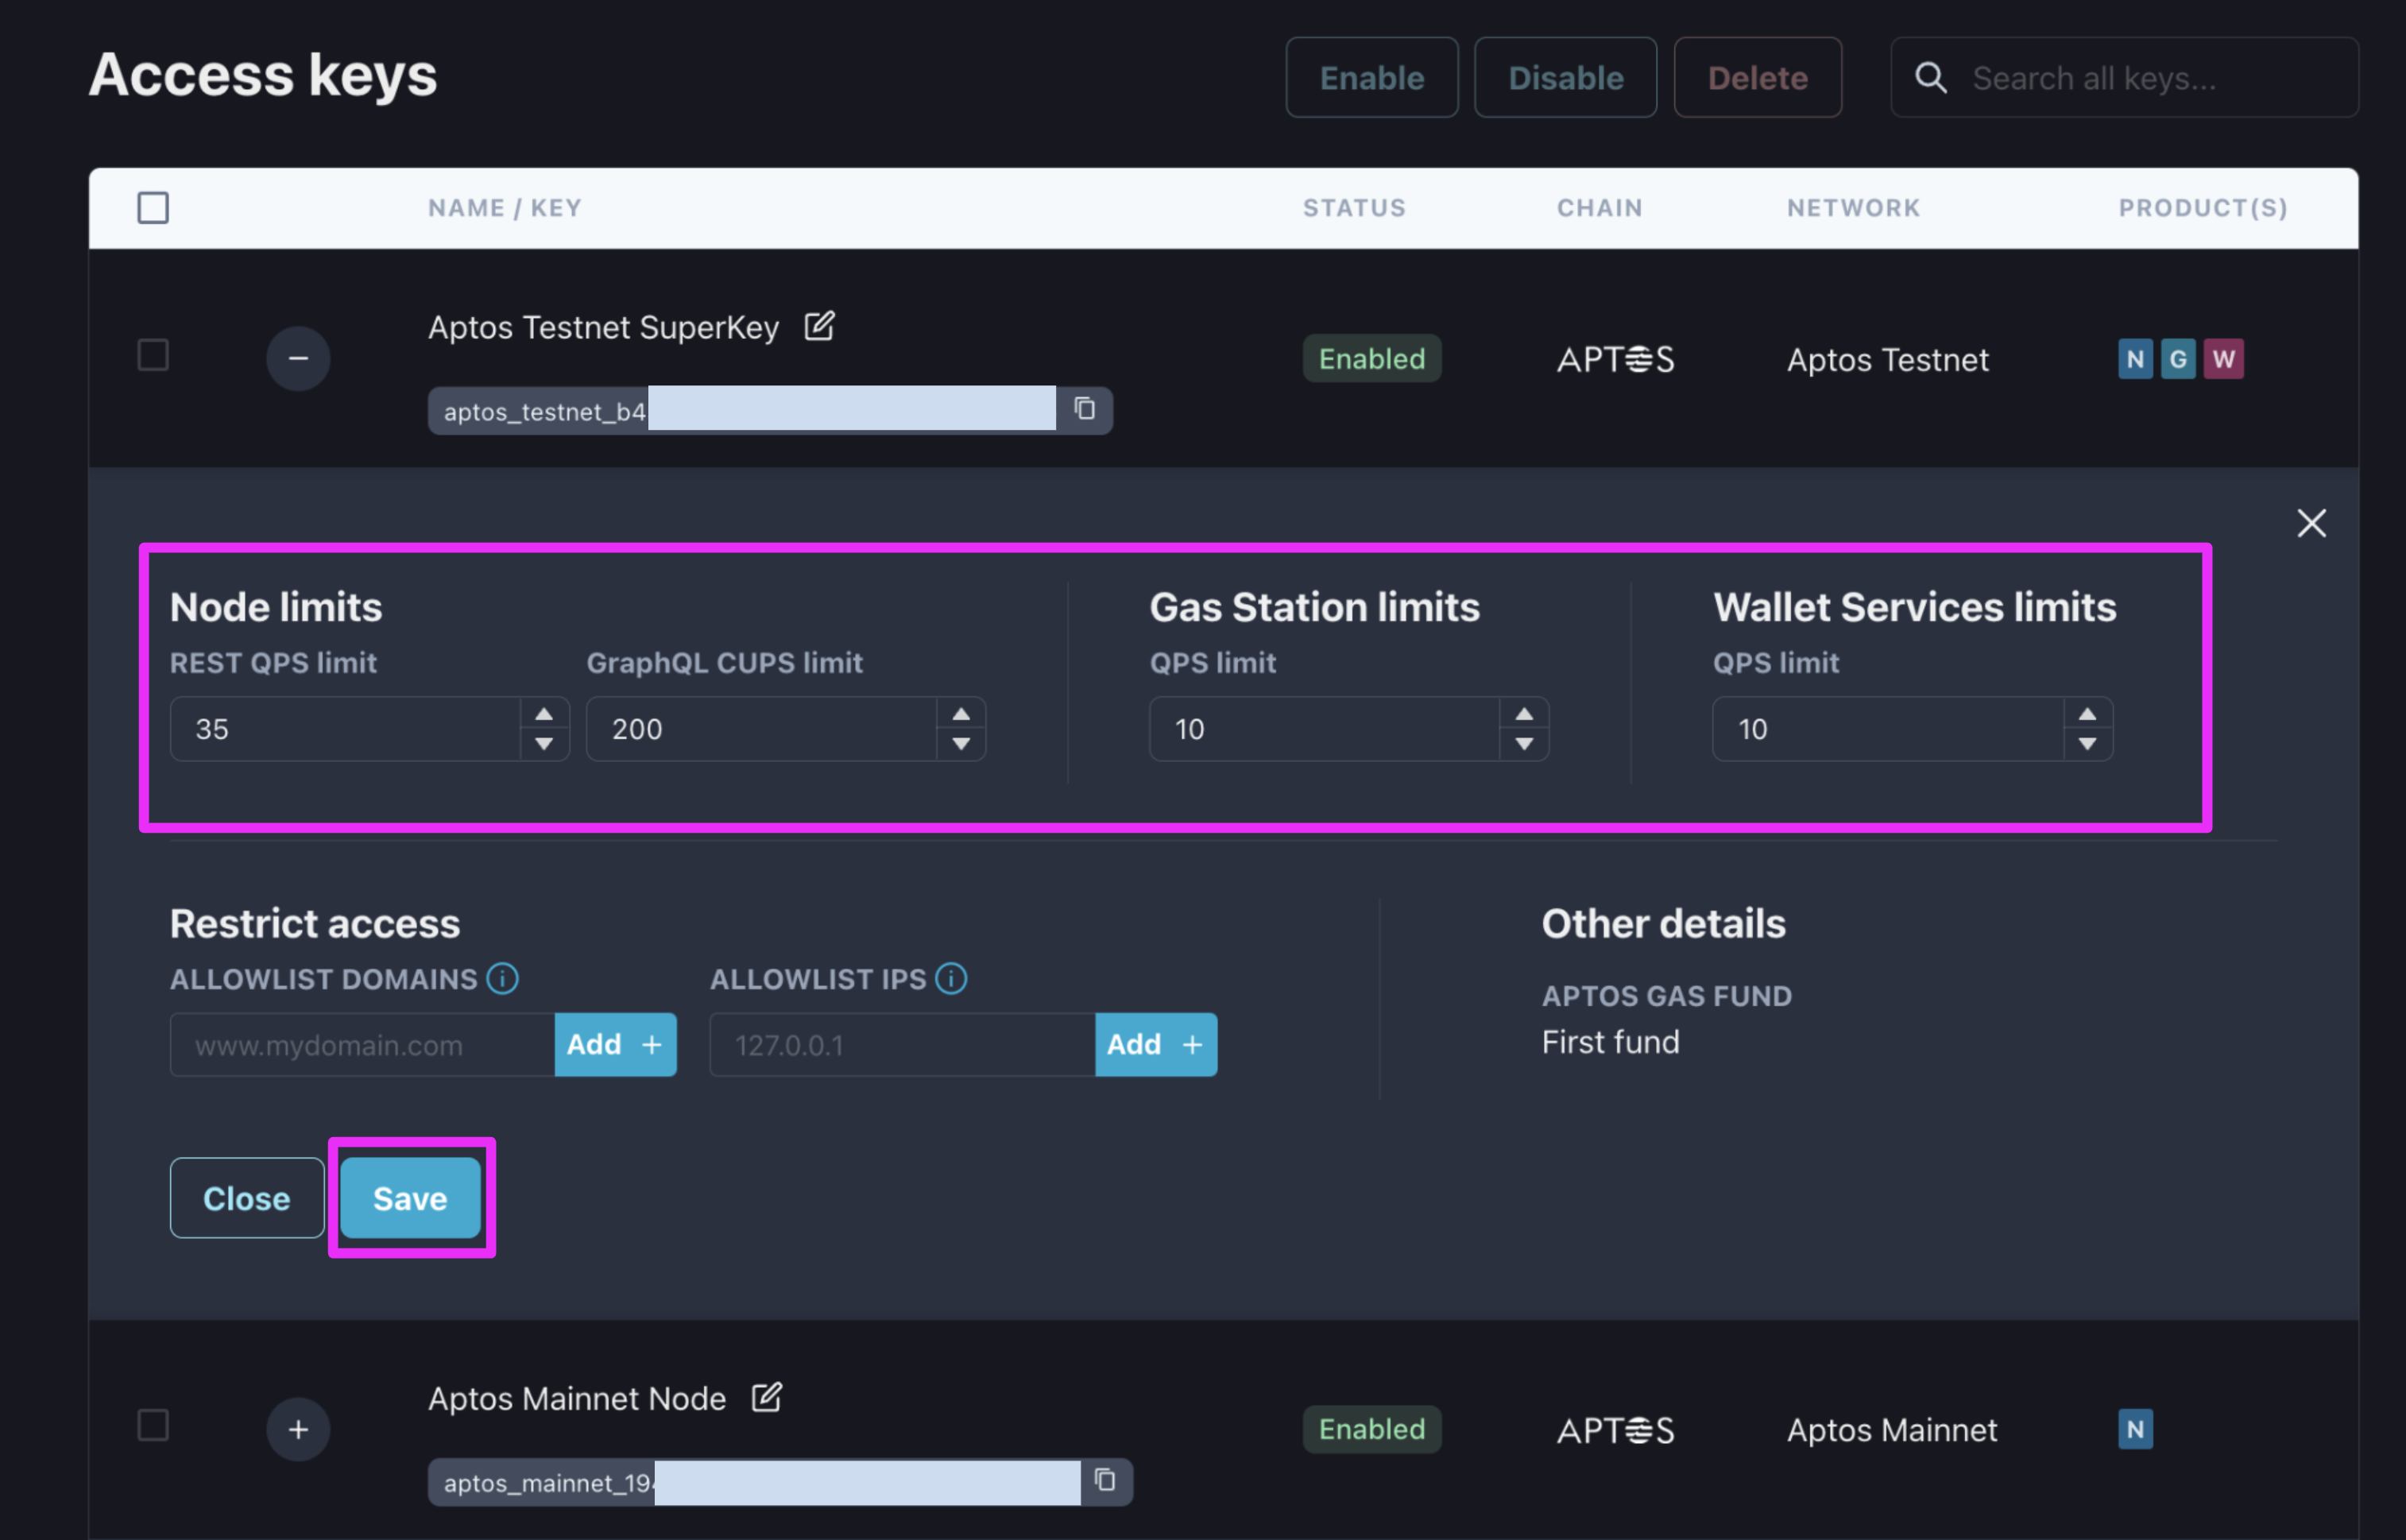Click the Access keys page title

(263, 75)
